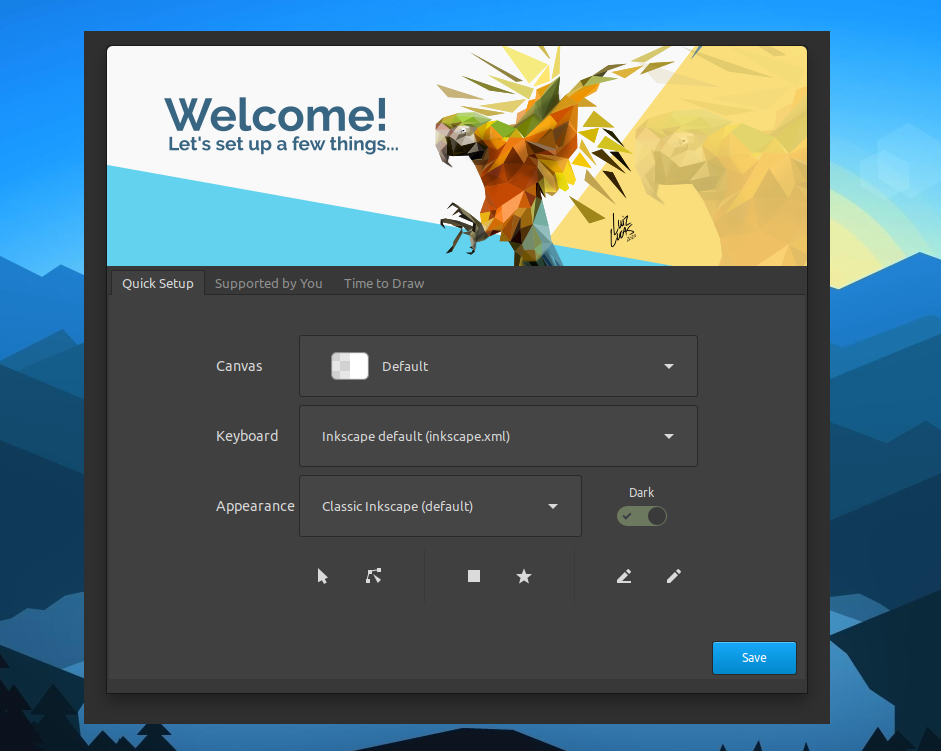
Task: Click the 'Appearance' label text
Action: 255,506
